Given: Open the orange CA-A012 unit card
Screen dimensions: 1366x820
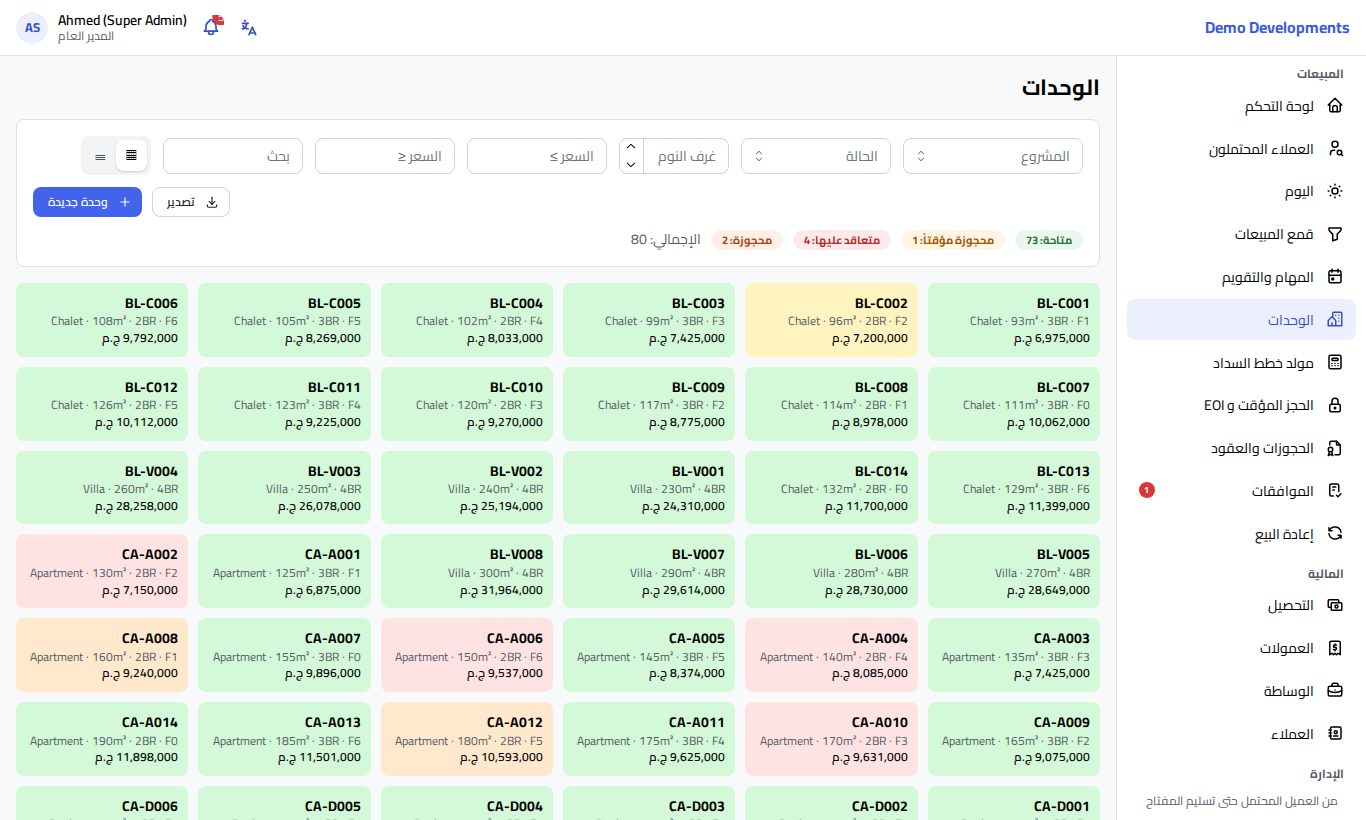Looking at the screenshot, I should coord(467,739).
